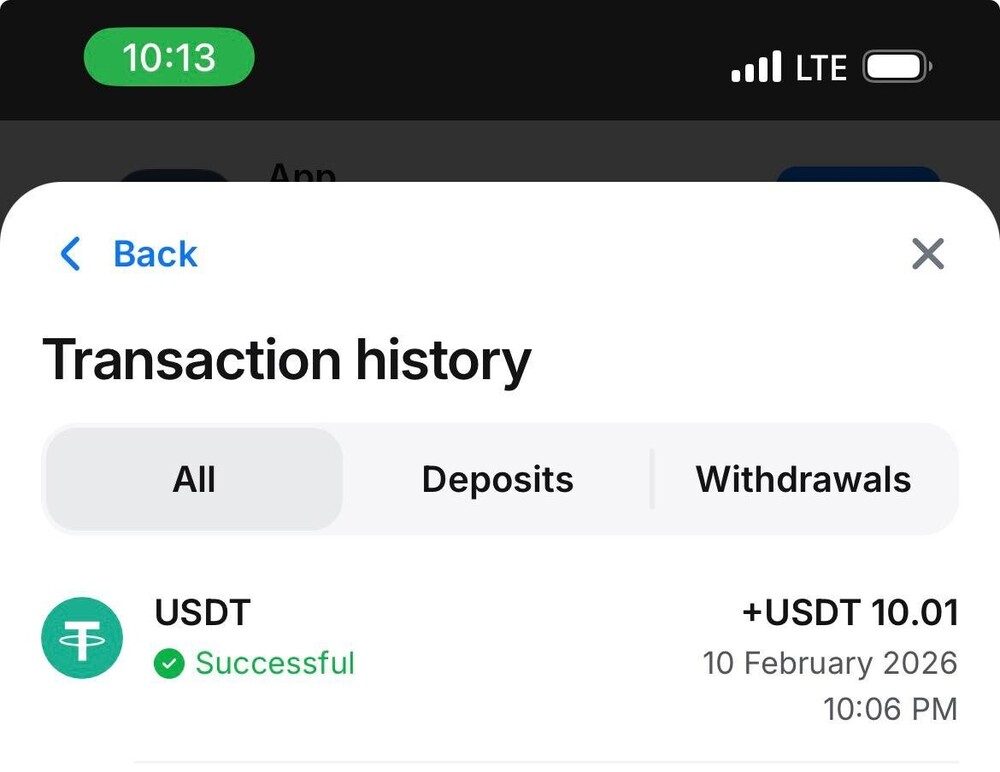Tap the Back chevron arrow

(x=70, y=254)
